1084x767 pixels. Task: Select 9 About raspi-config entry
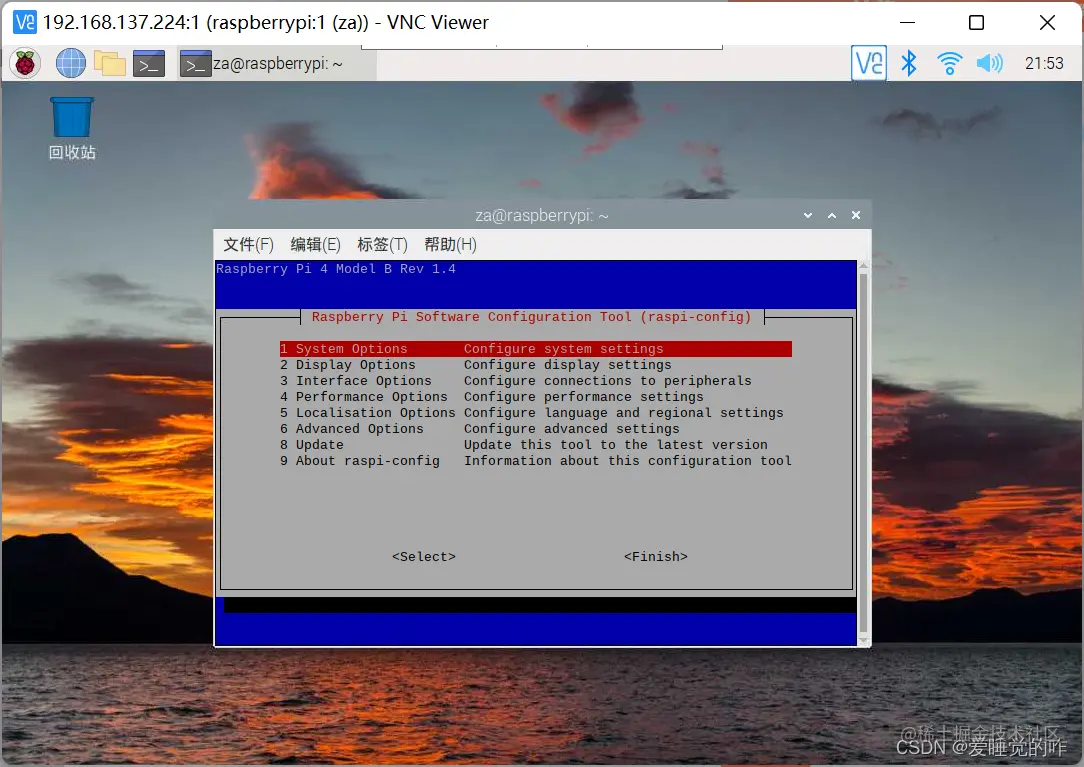click(535, 461)
